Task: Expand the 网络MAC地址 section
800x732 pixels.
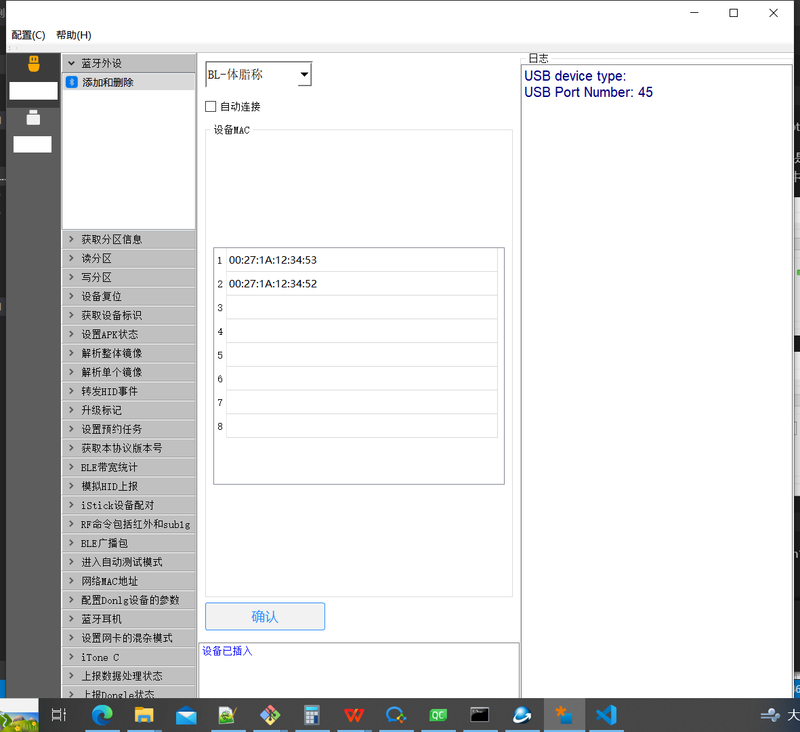Action: (x=129, y=581)
